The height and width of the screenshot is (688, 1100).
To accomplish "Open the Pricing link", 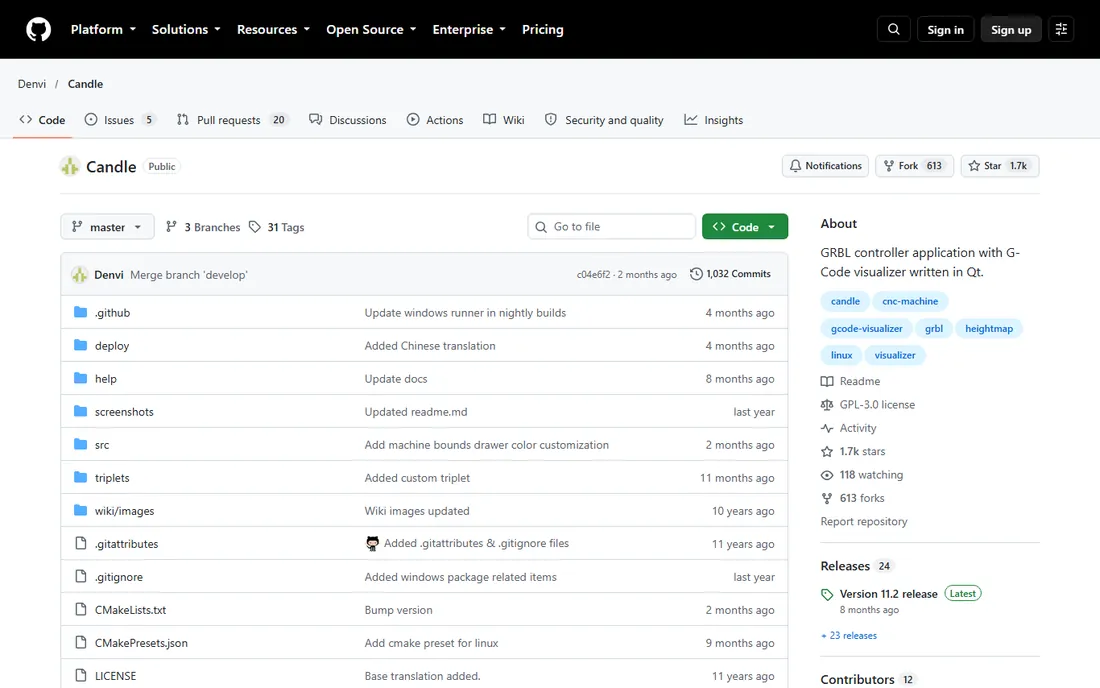I will pos(542,29).
